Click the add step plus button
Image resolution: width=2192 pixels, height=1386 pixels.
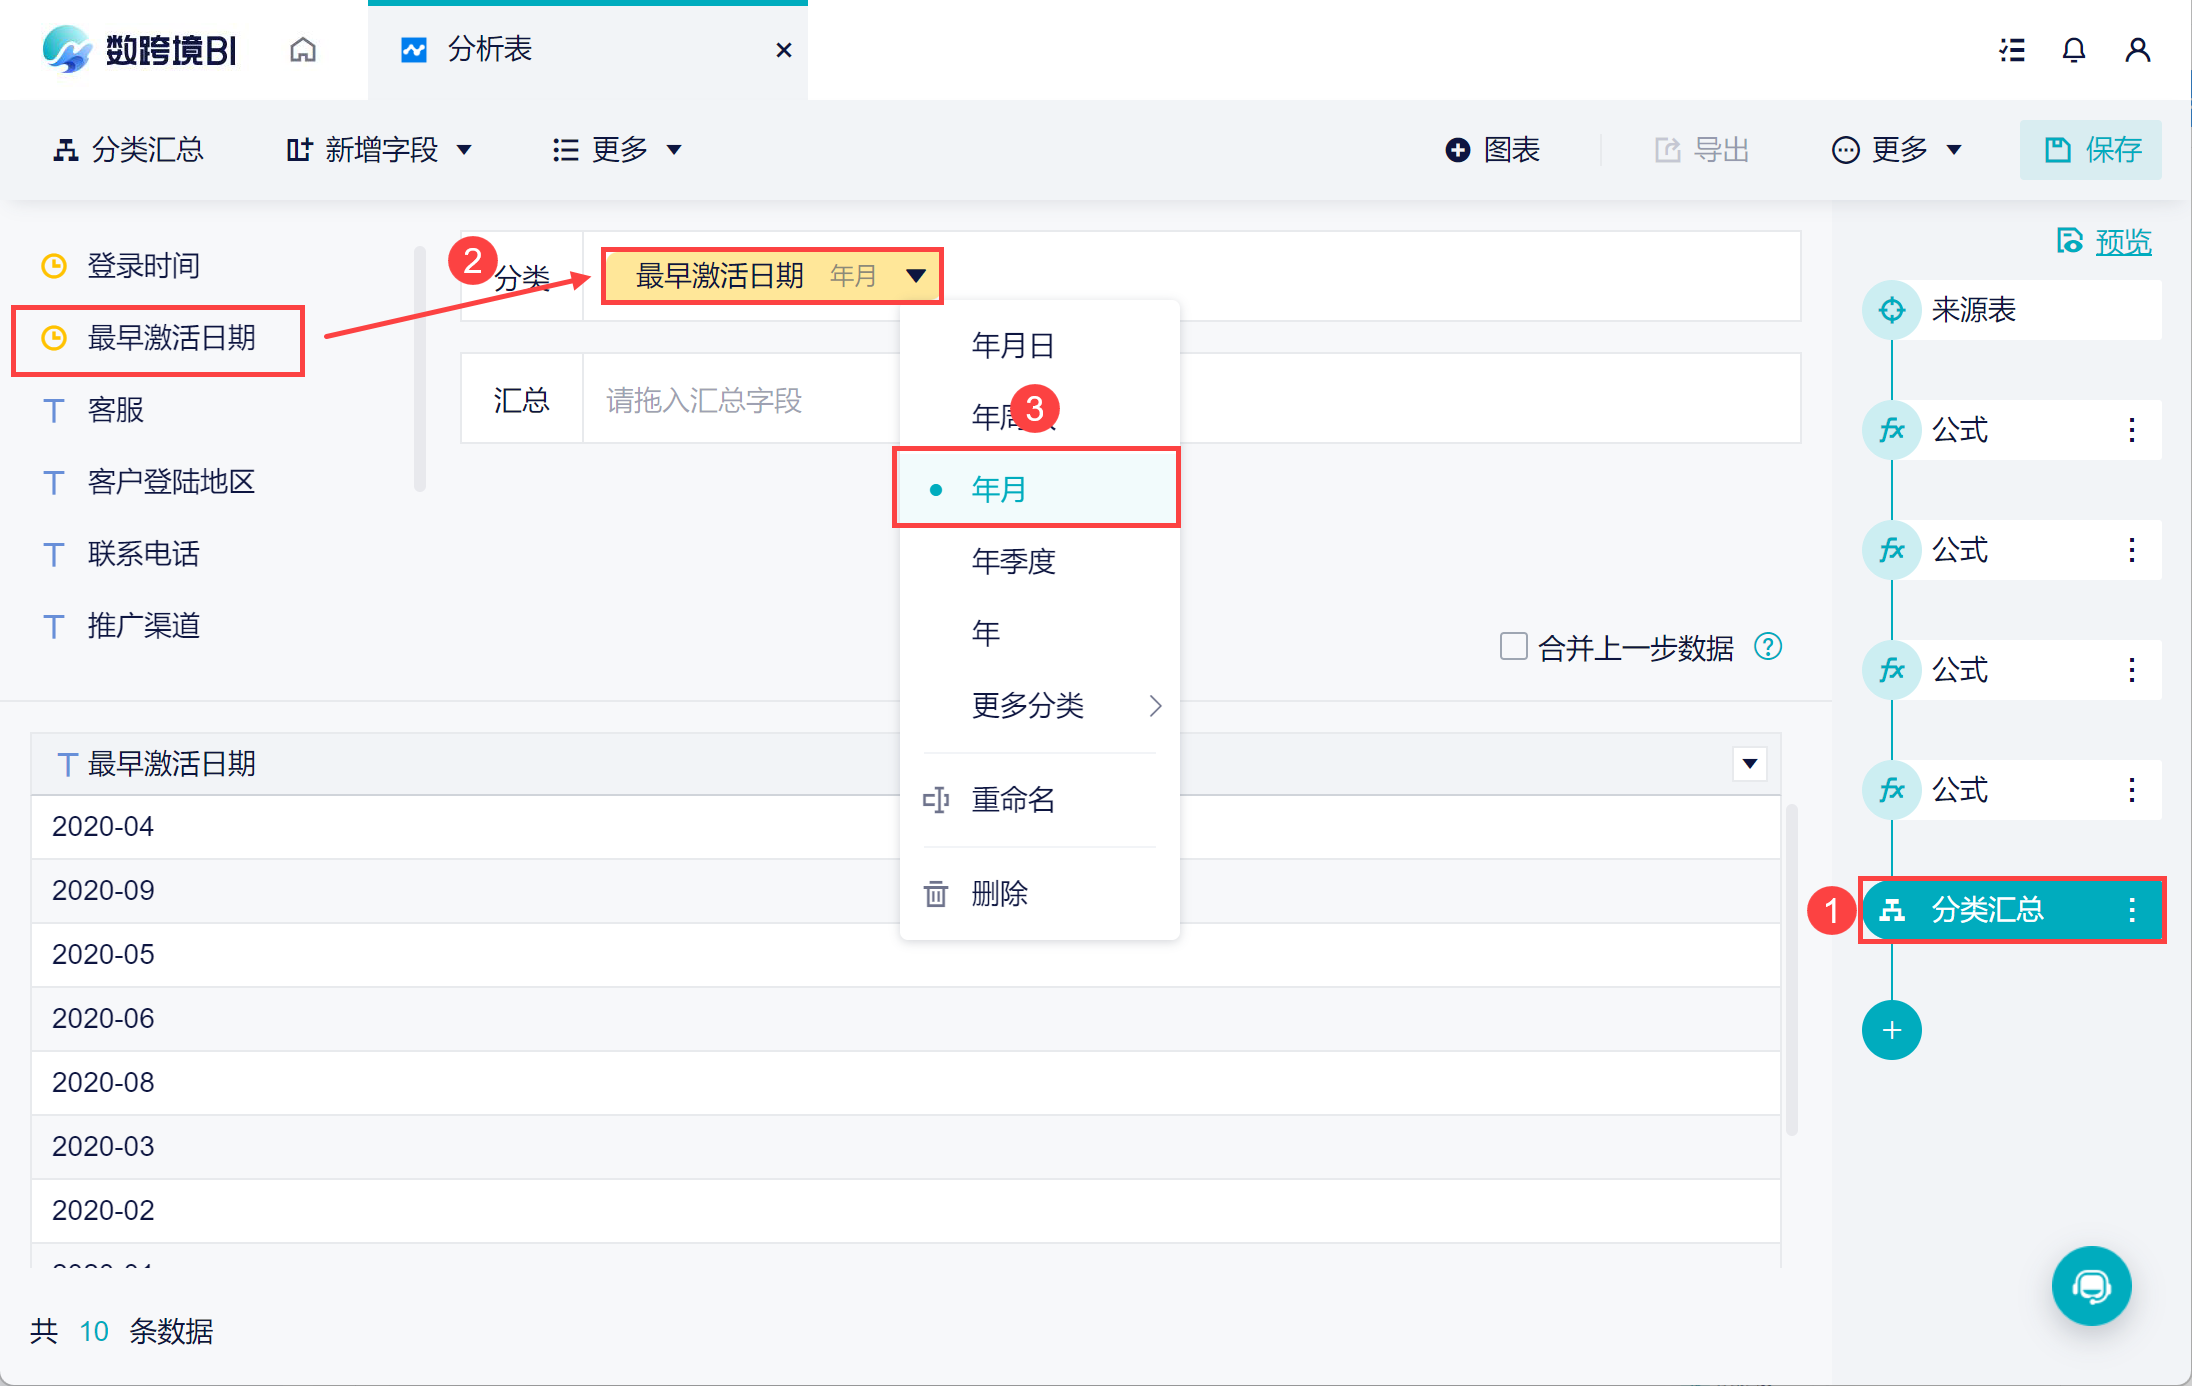coord(1891,1030)
